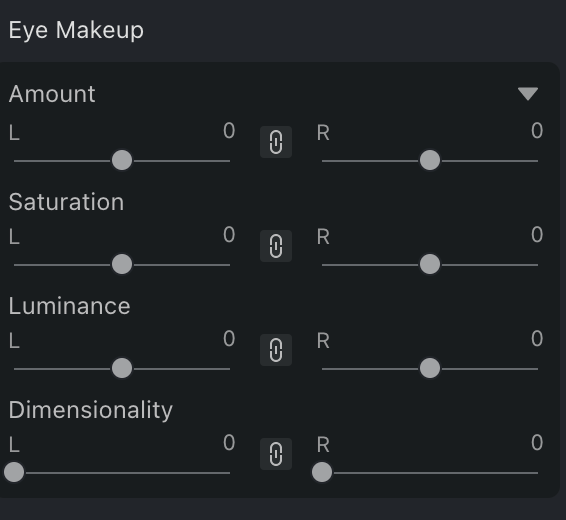Screen dimensions: 566x520
Task: Select the Dimensionality left value field
Action: pyautogui.click(x=229, y=442)
